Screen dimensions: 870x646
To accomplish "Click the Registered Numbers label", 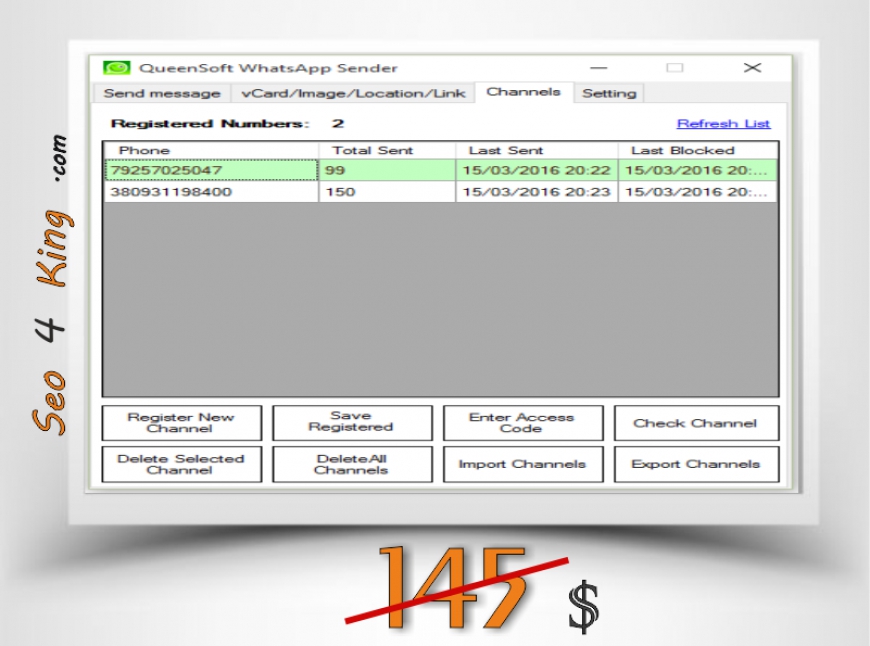I will [210, 123].
